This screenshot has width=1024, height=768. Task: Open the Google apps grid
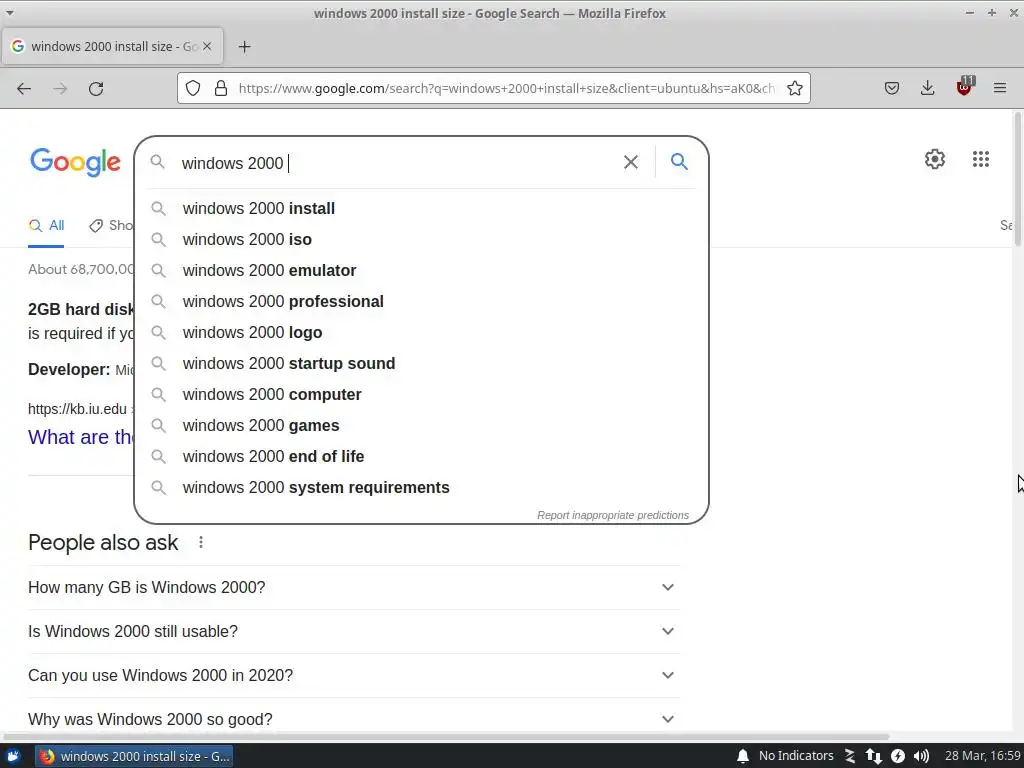pos(980,159)
